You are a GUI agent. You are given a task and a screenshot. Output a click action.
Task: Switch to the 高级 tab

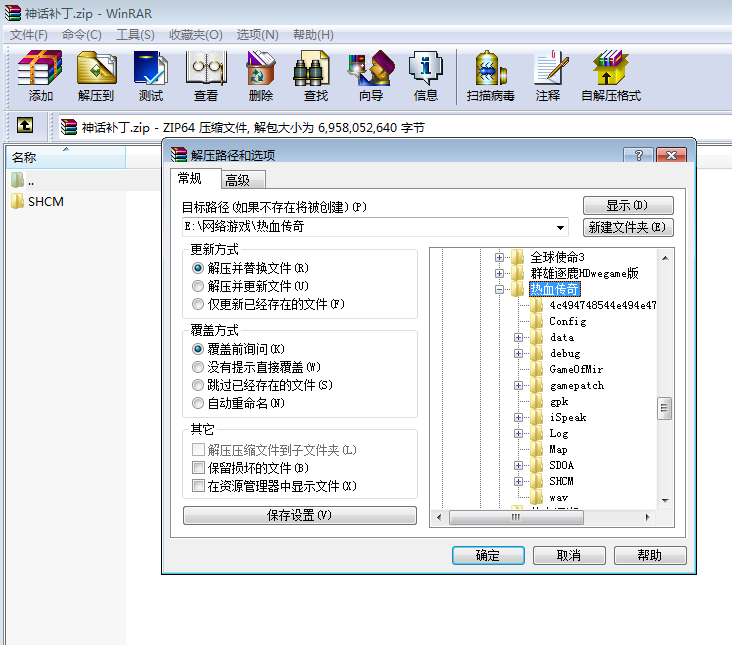(x=238, y=180)
